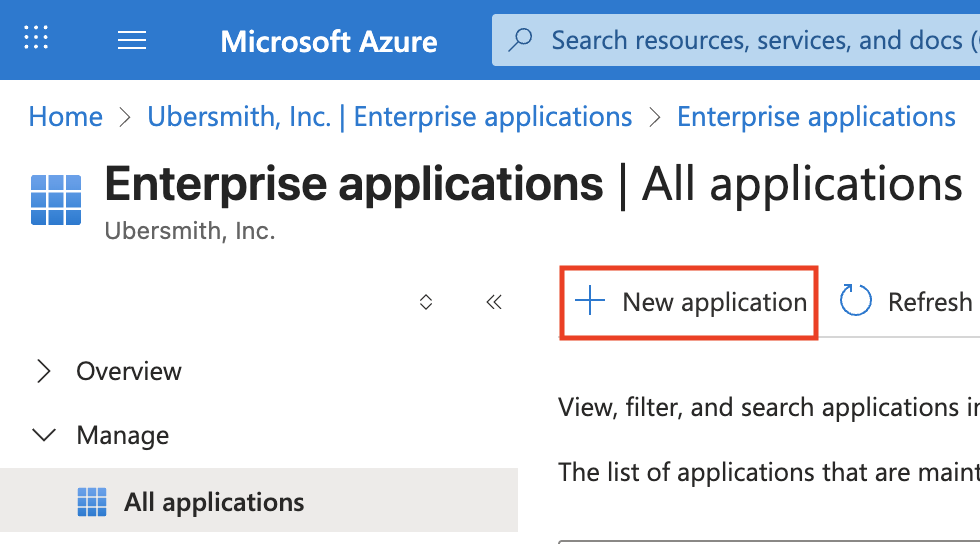Select All applications menu item
Screen dimensions: 980x544
coord(214,502)
